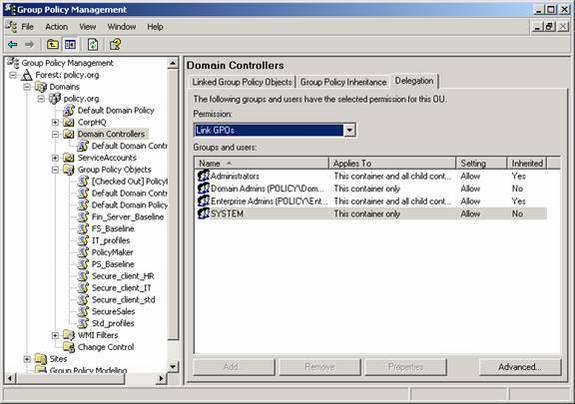Screen dimensions: 575x404
Task: Expand the CorpHQ tree node
Action: tap(55, 122)
